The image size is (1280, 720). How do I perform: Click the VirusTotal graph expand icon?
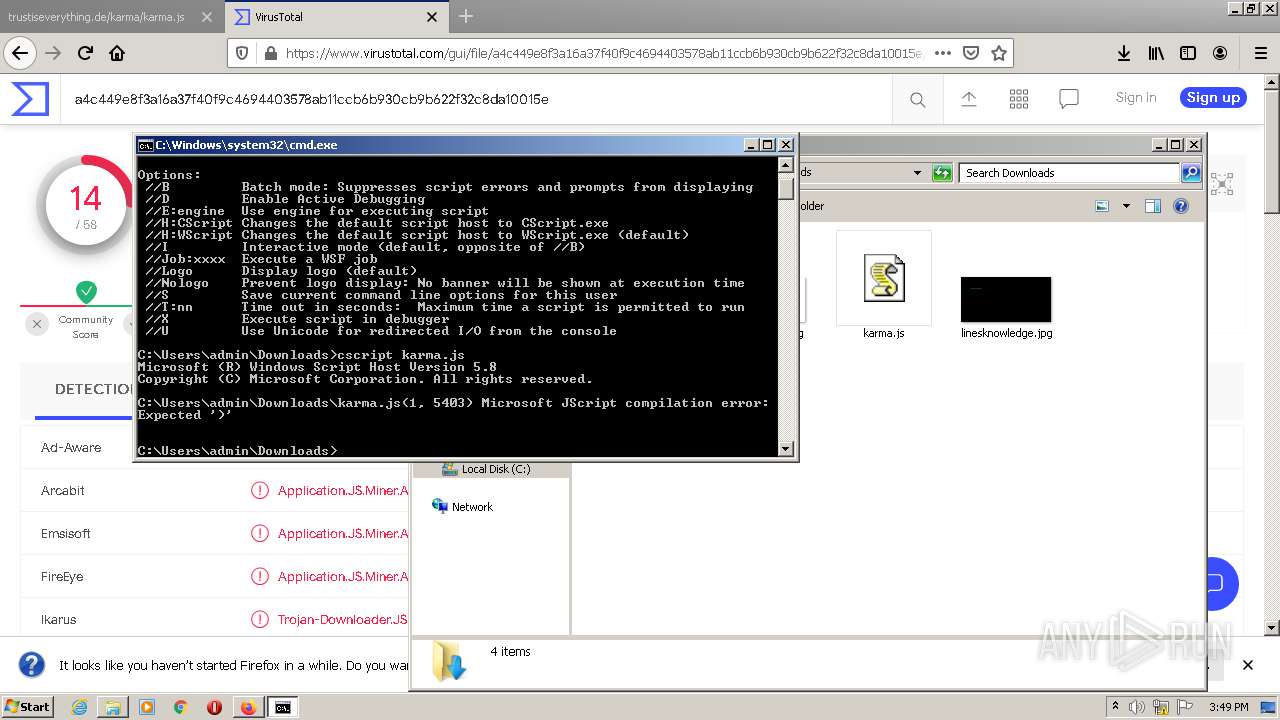(x=1221, y=184)
